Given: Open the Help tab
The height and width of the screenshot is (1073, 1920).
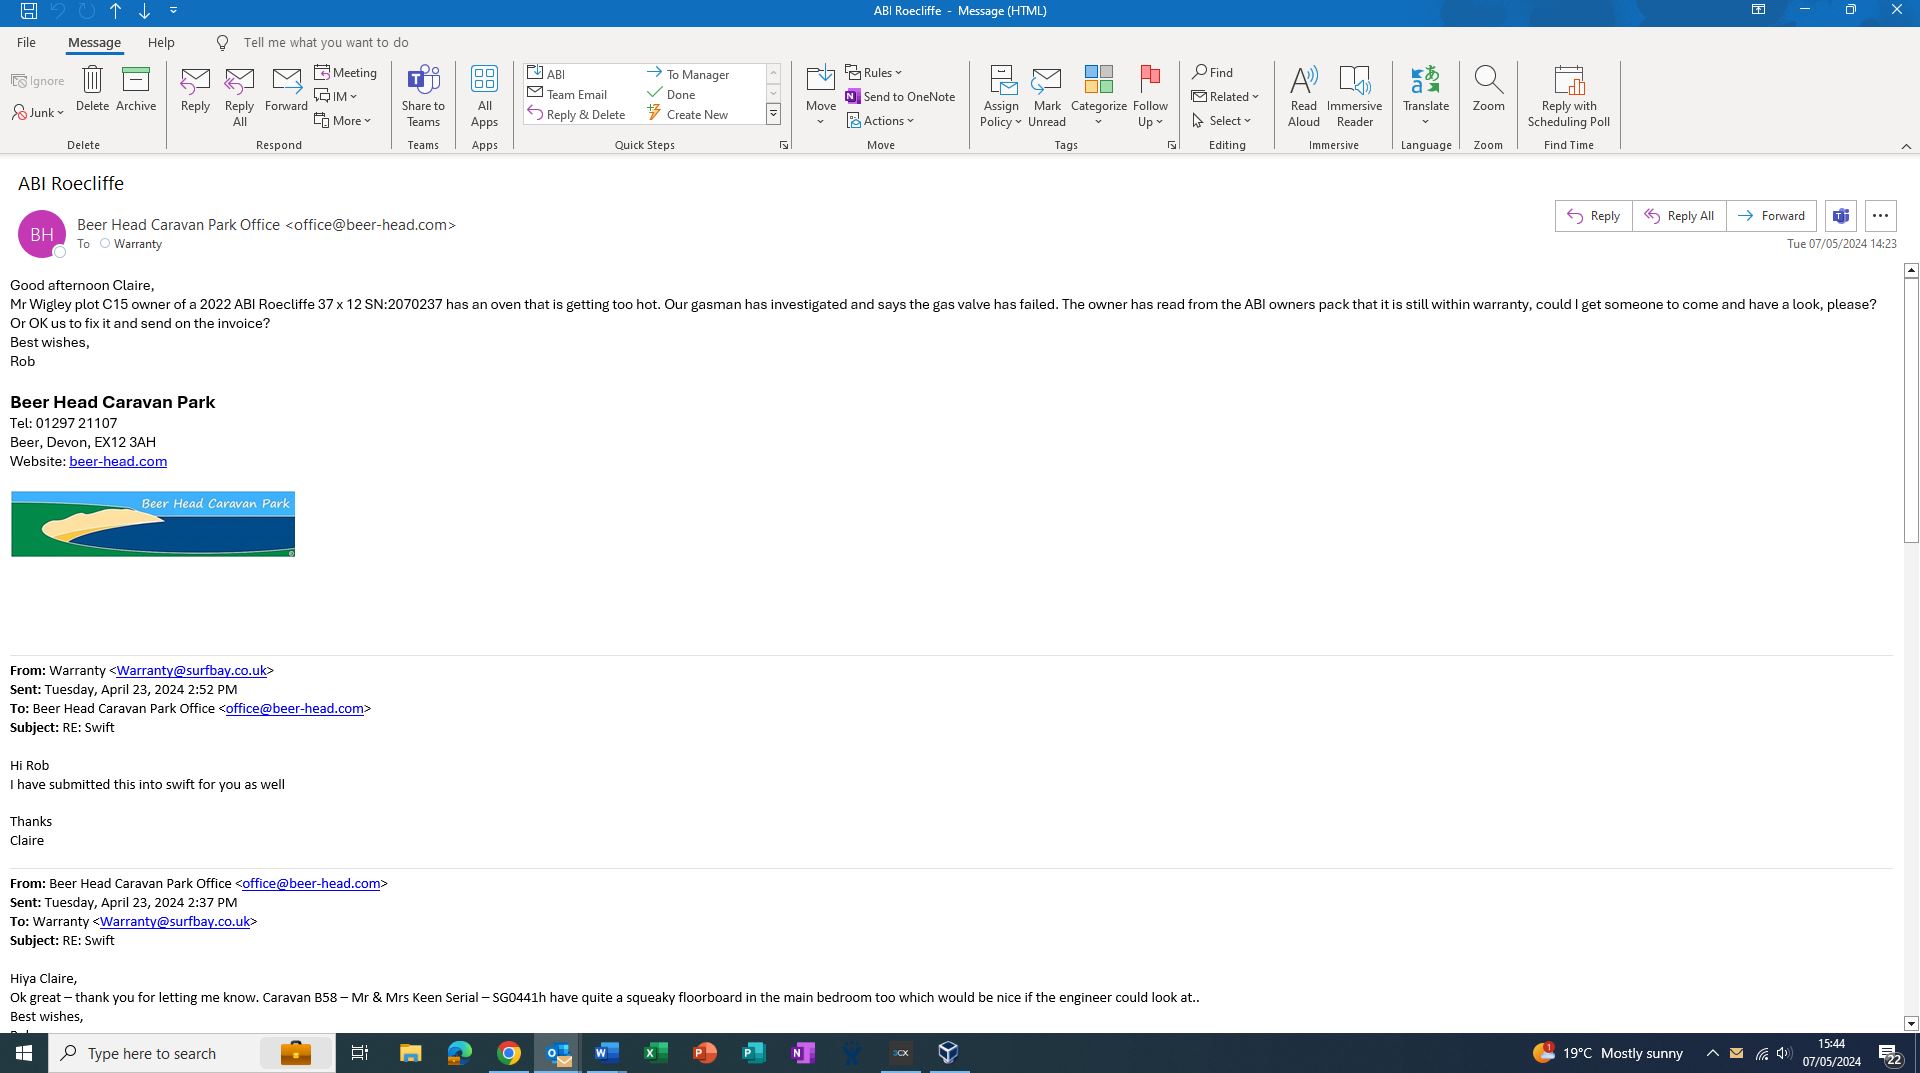Looking at the screenshot, I should tap(161, 43).
